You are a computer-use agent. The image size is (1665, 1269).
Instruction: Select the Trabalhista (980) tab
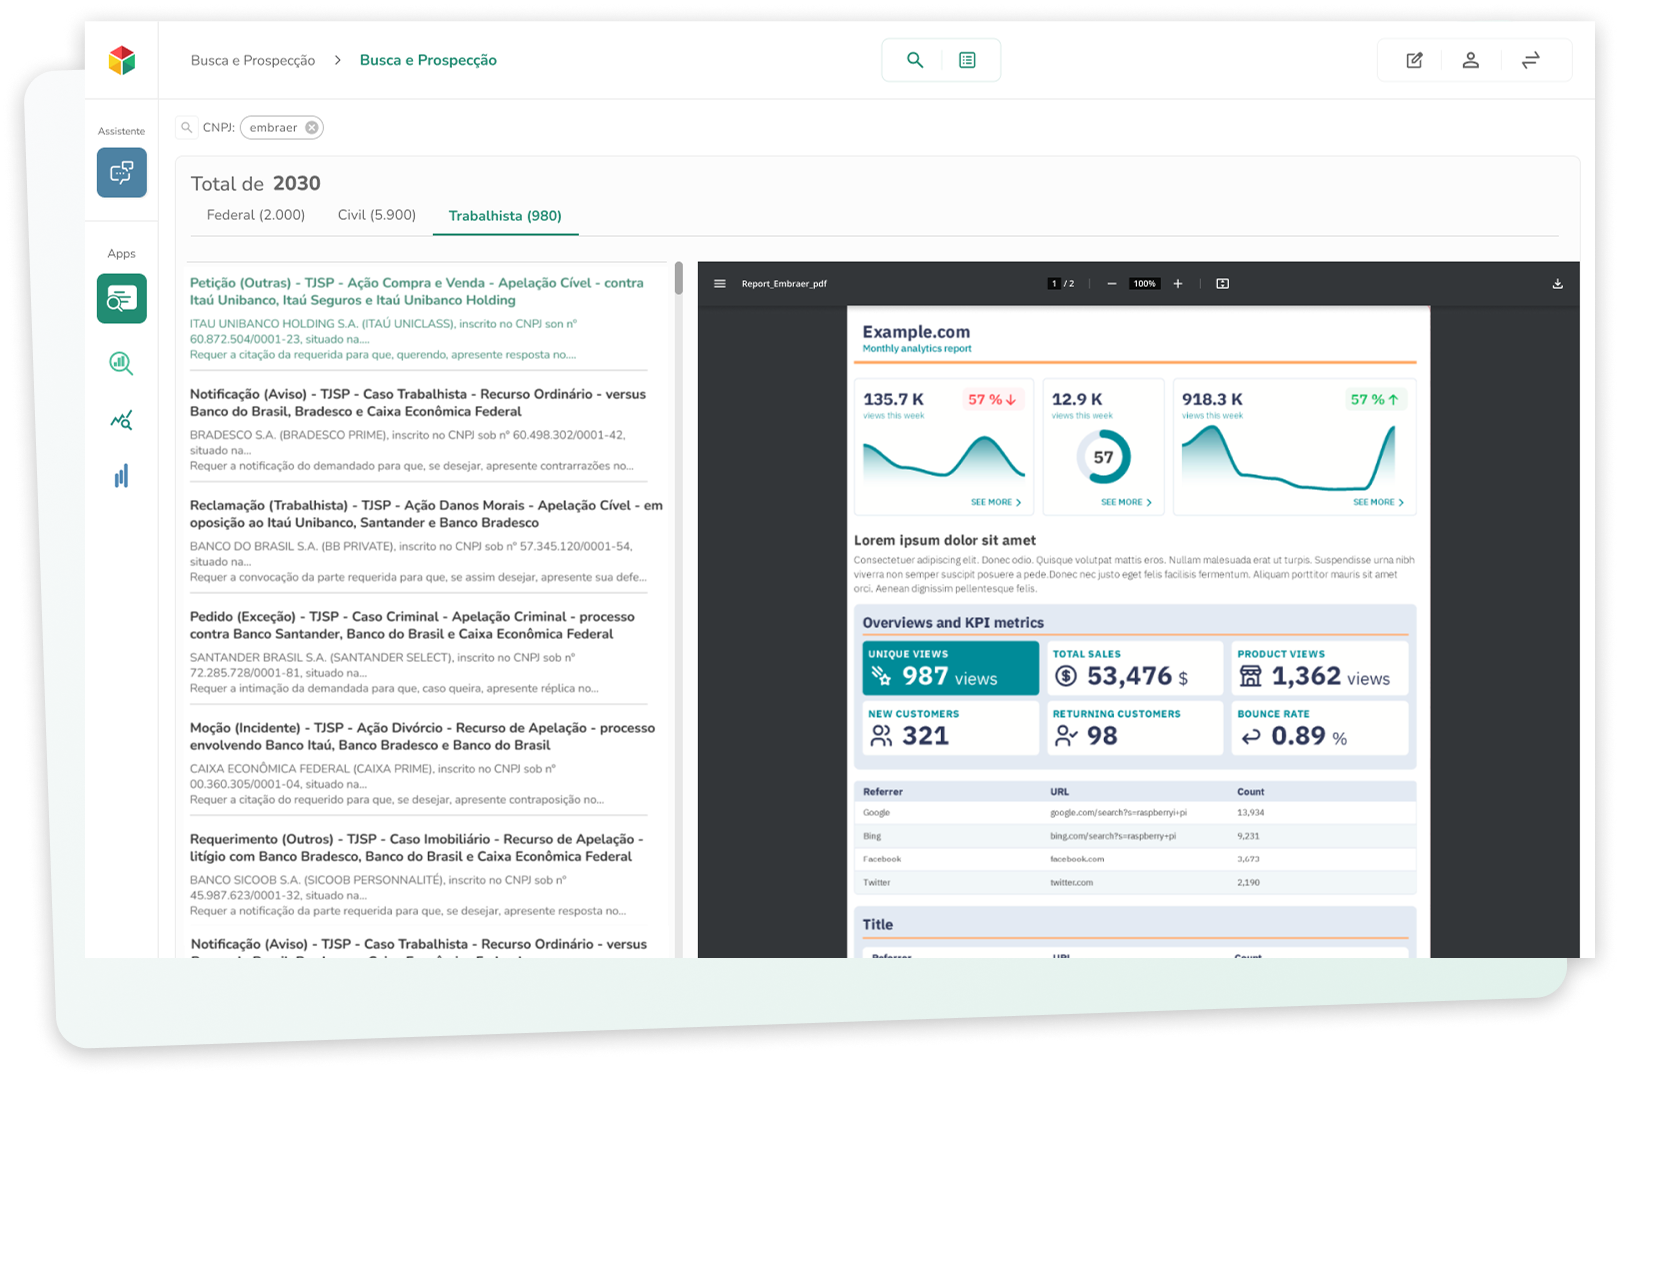pyautogui.click(x=505, y=216)
